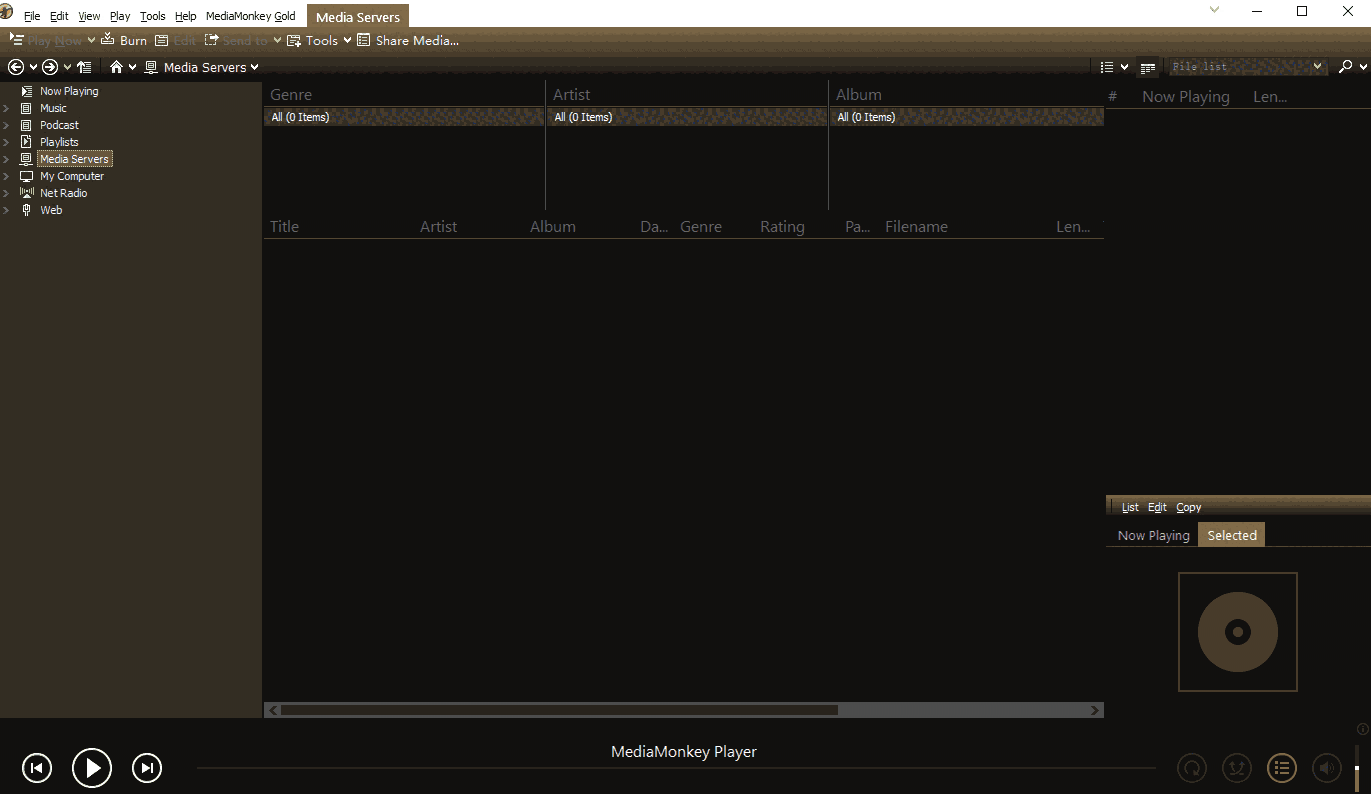Click the up-one-level navigation icon
Screen dimensions: 1371x794
84,67
